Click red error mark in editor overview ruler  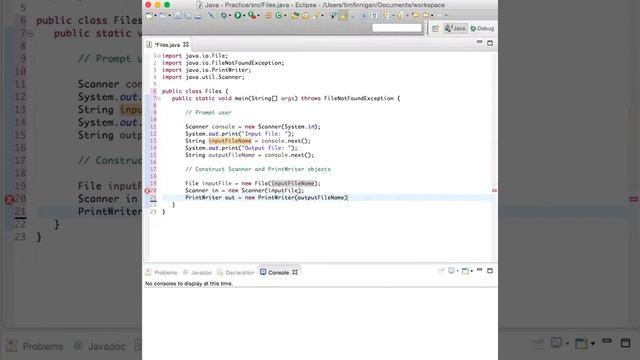494,190
